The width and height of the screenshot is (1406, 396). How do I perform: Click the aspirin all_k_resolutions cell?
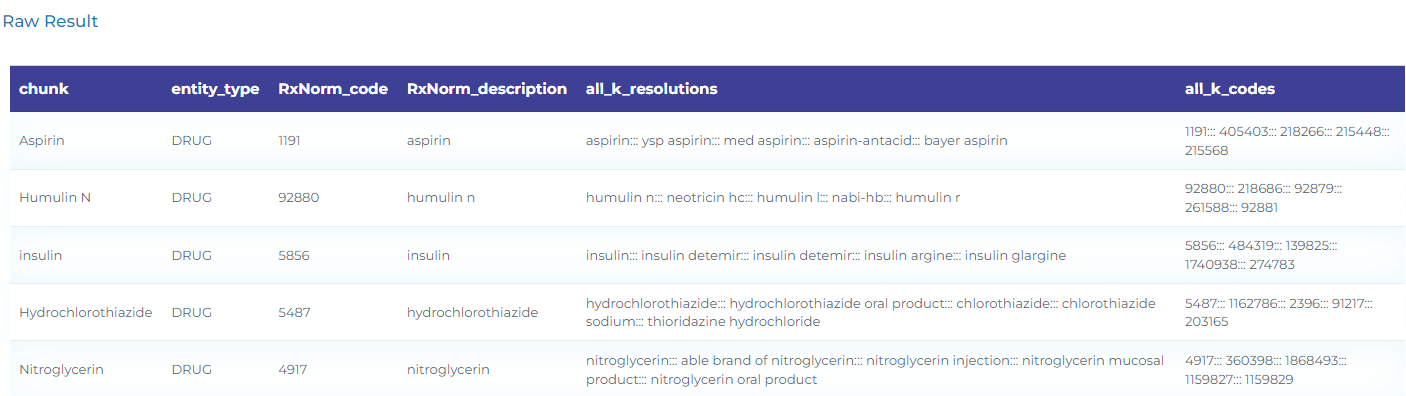pyautogui.click(x=797, y=141)
